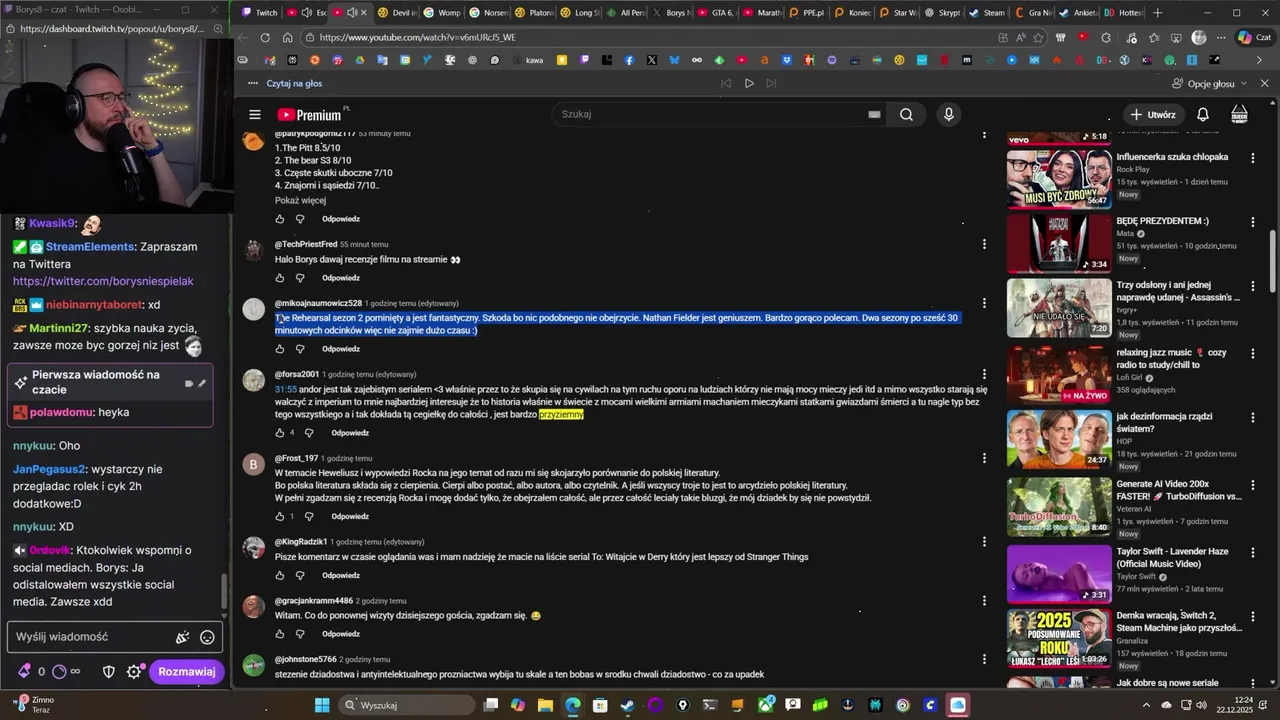Image resolution: width=1280 pixels, height=720 pixels.
Task: Reply to forsa2001 comment with Odpowiedz
Action: coord(350,433)
